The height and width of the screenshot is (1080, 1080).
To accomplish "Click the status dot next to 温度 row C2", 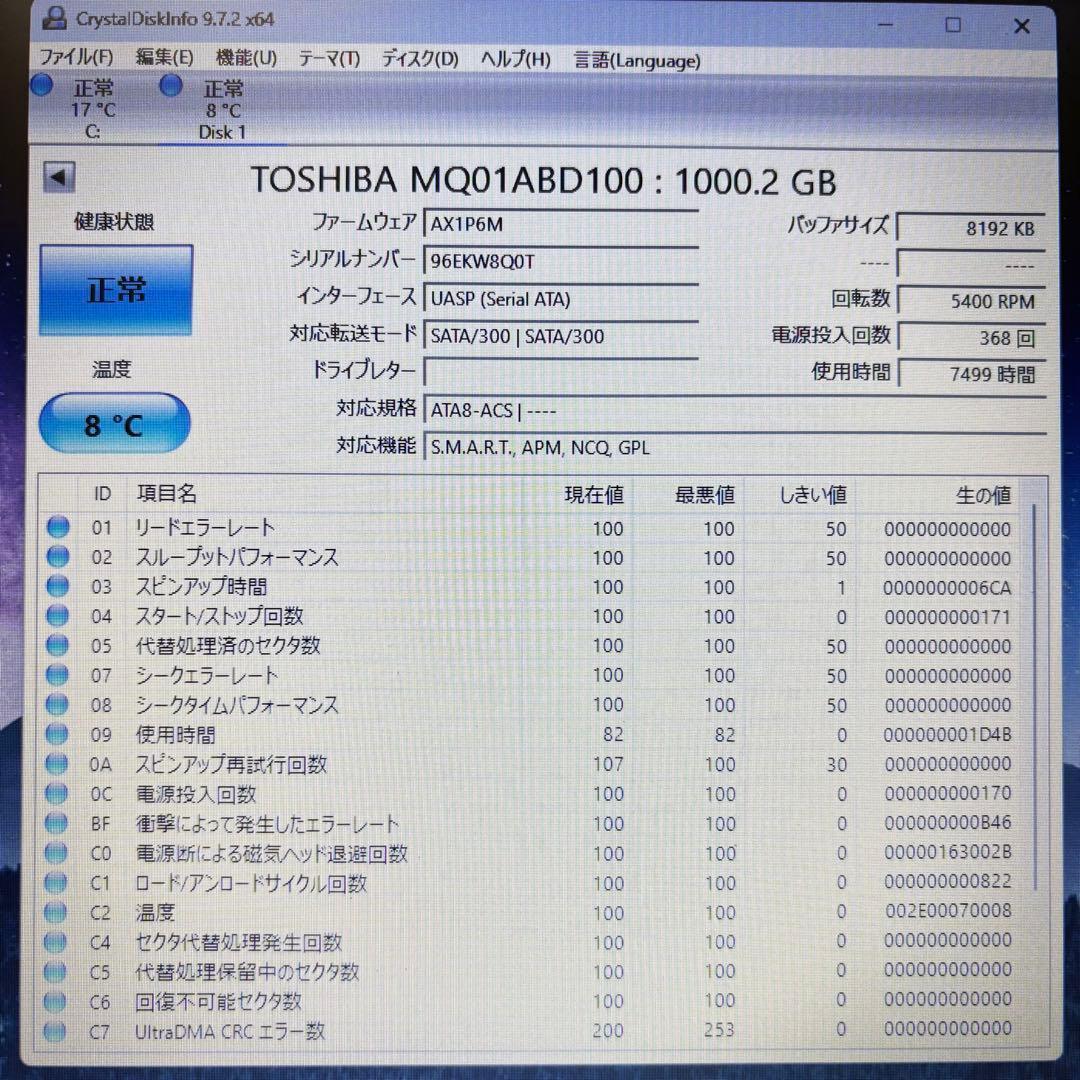I will [57, 912].
